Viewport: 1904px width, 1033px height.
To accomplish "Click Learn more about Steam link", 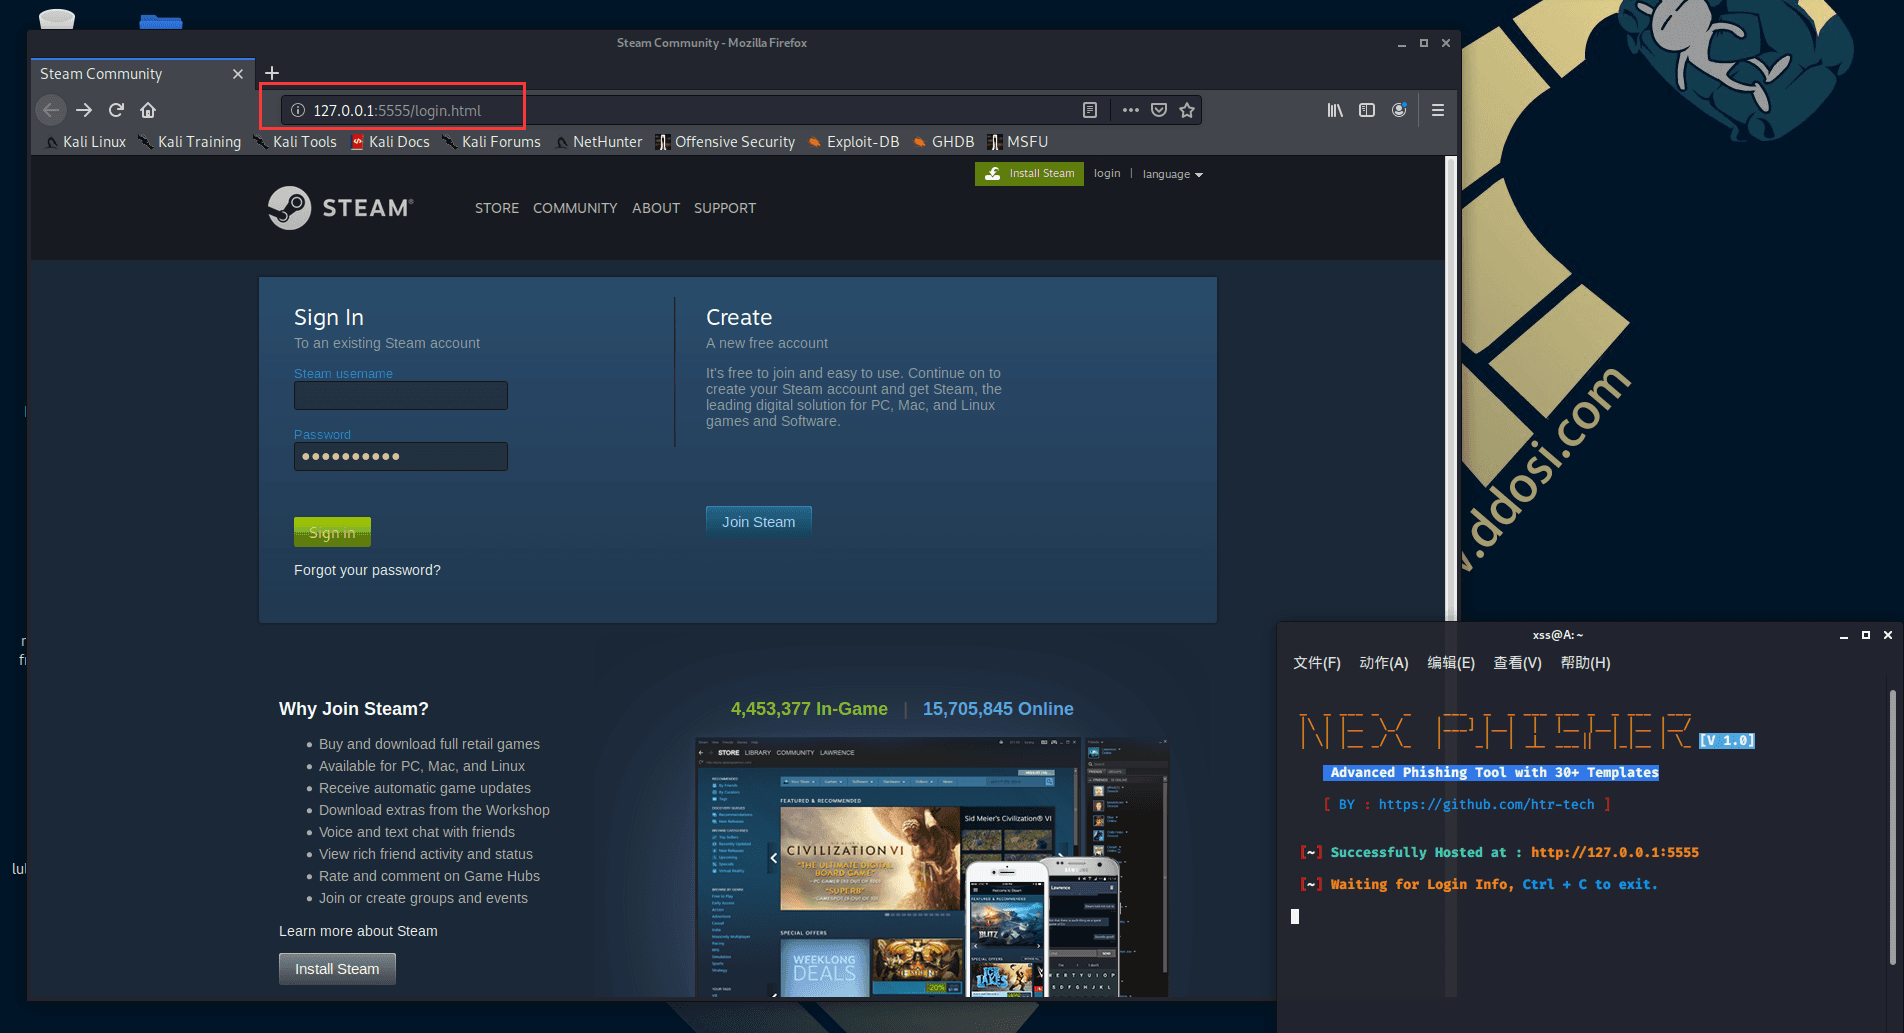I will click(358, 931).
